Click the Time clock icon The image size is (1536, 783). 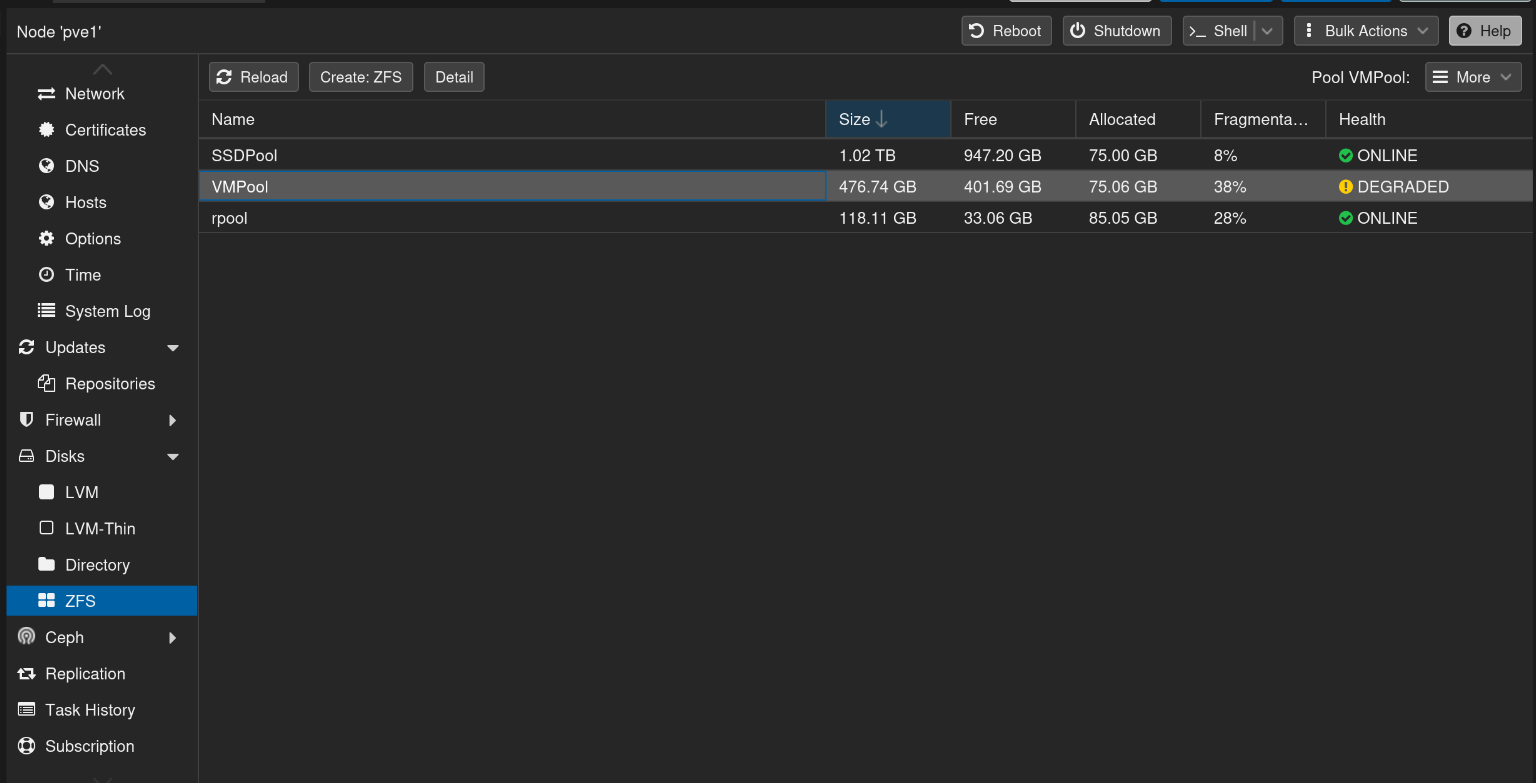click(46, 275)
